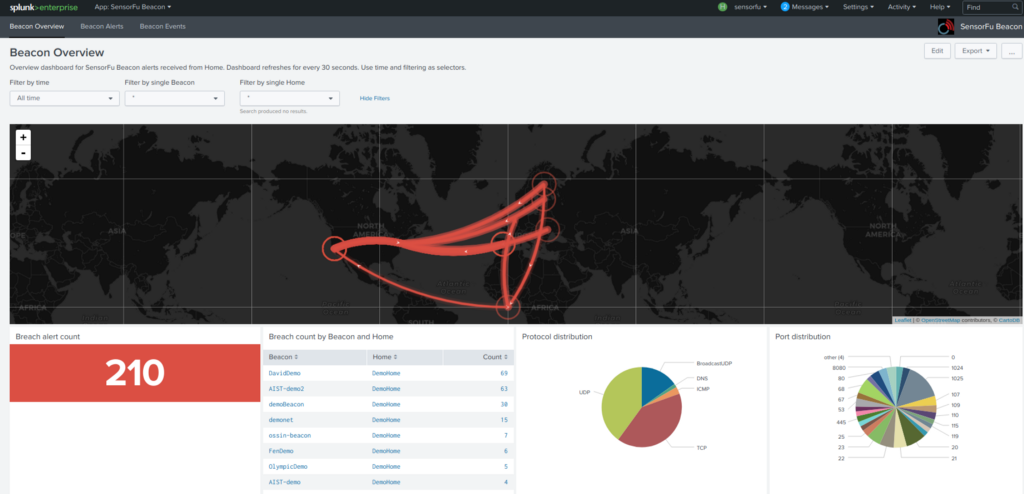Click the Splunk enterprise logo

click(x=42, y=7)
